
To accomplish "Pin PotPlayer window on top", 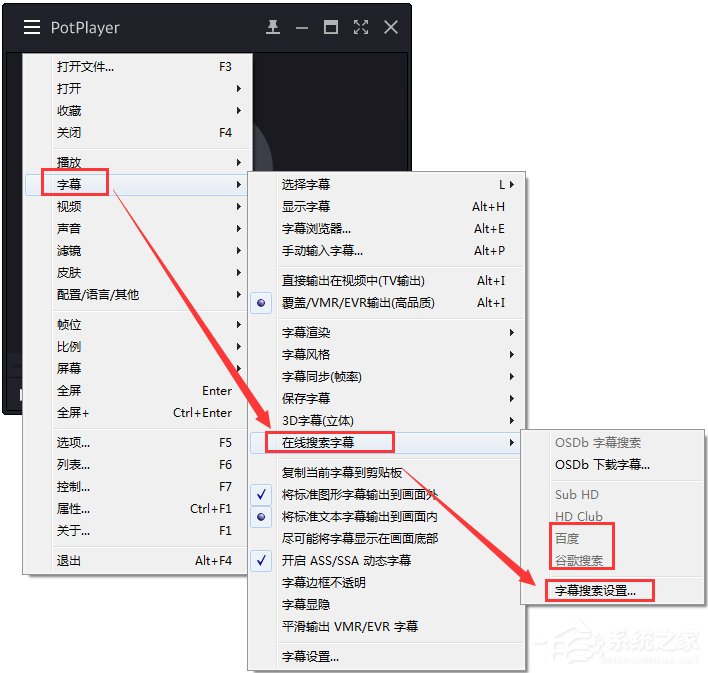I will 272,28.
